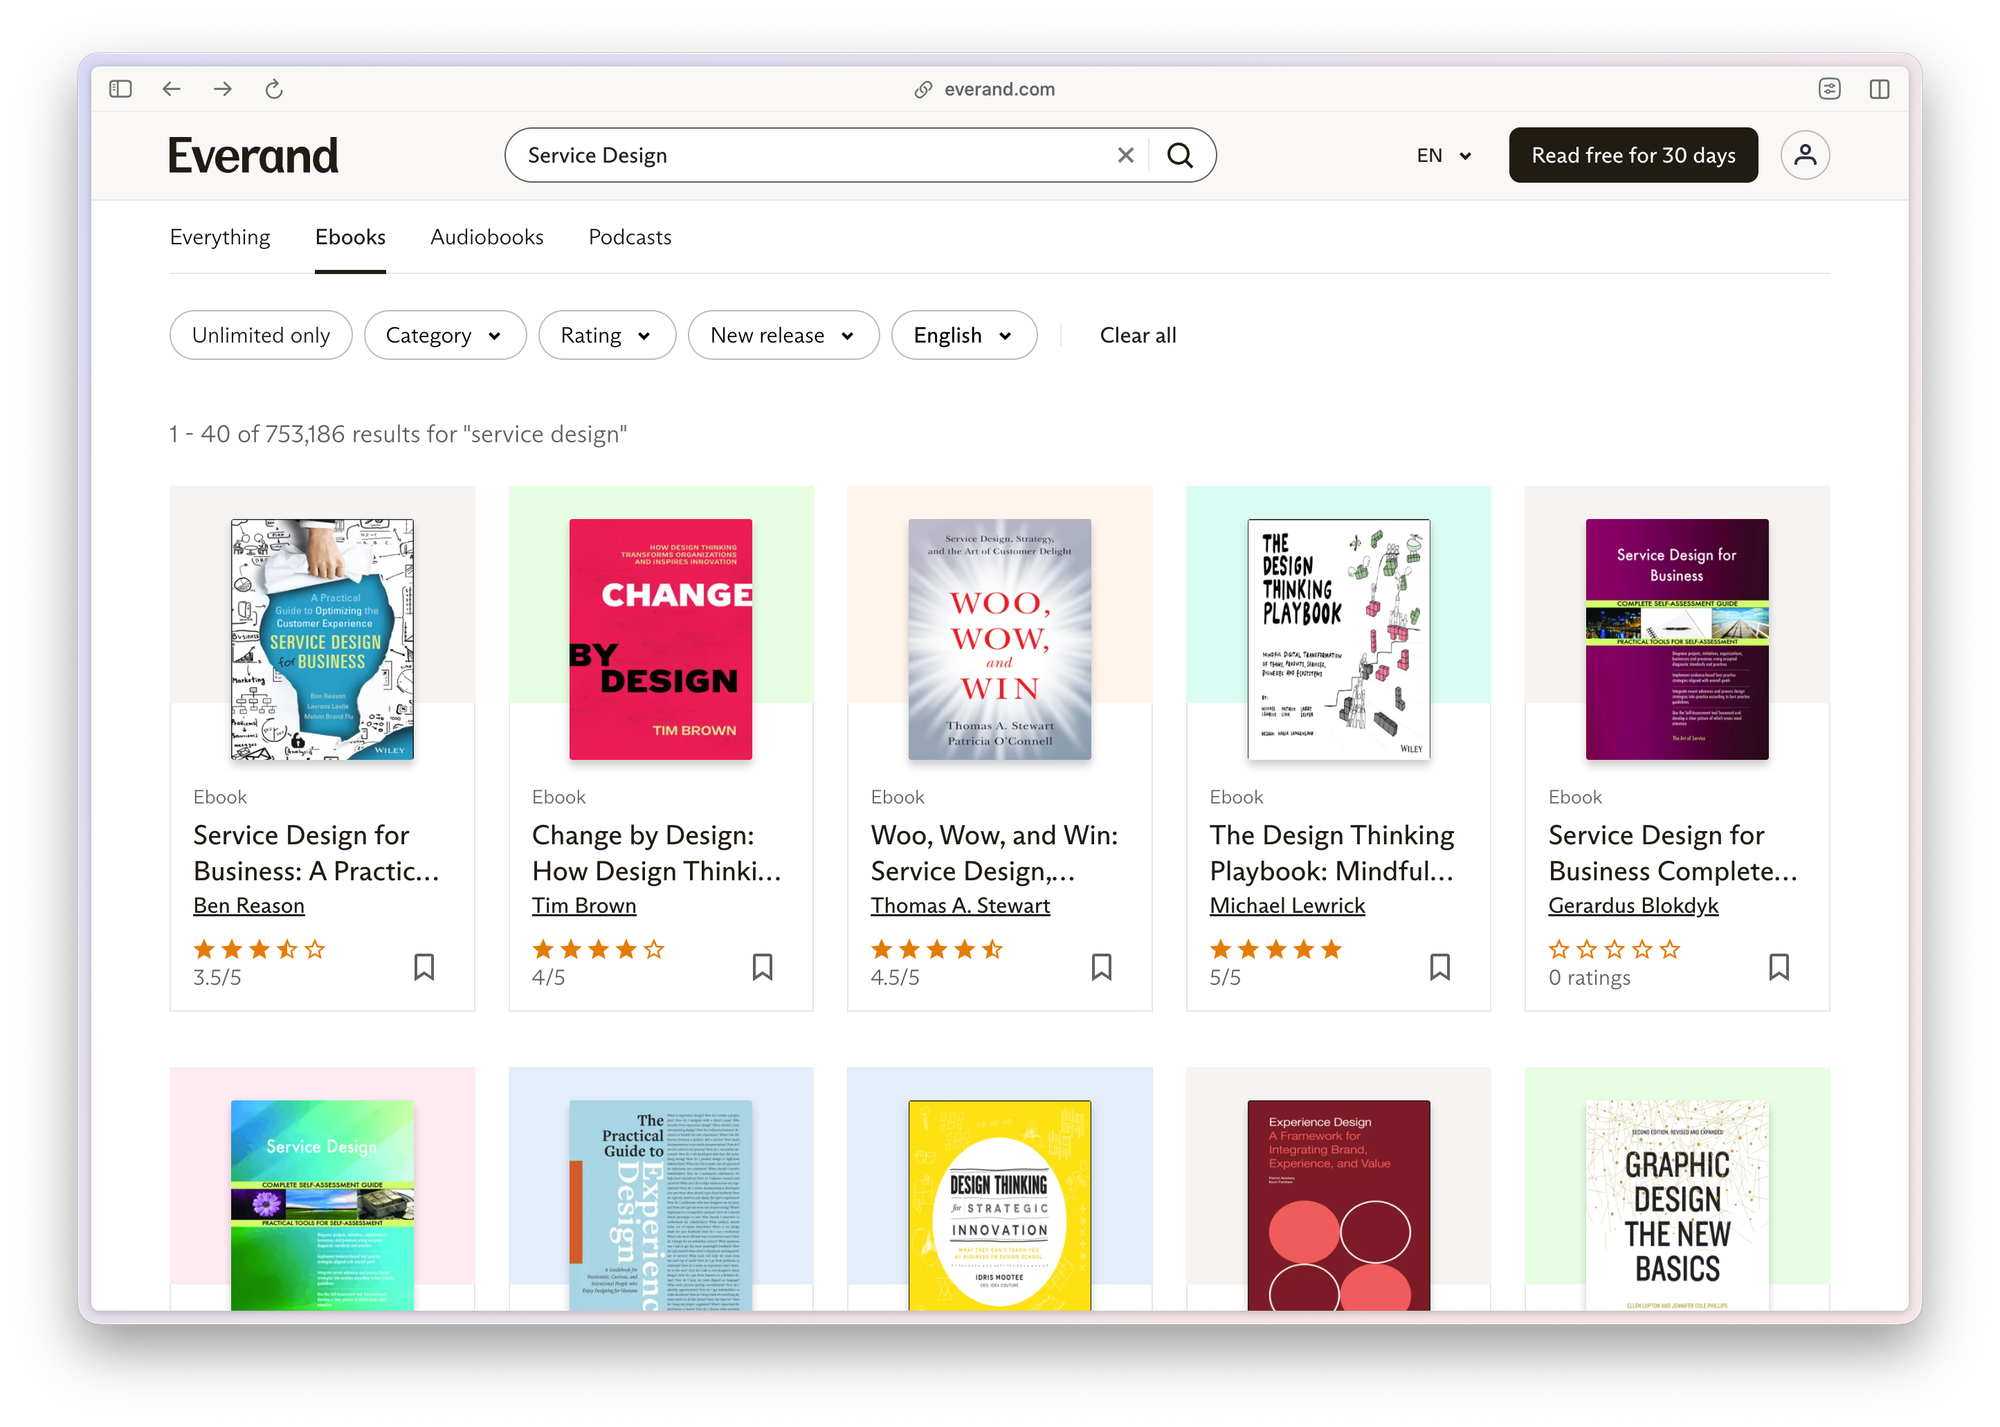
Task: Open the yellow Design Thinking for Strategic Innovation cover
Action: tap(999, 1205)
